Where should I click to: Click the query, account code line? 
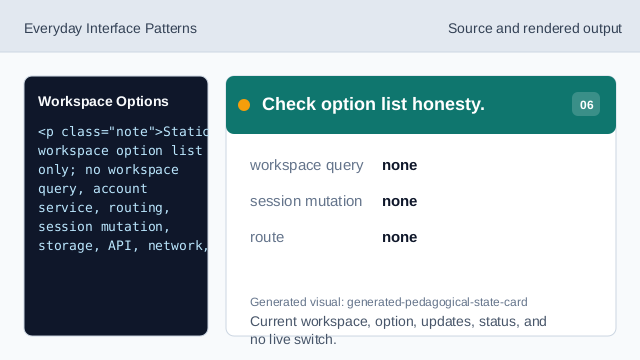(93, 189)
